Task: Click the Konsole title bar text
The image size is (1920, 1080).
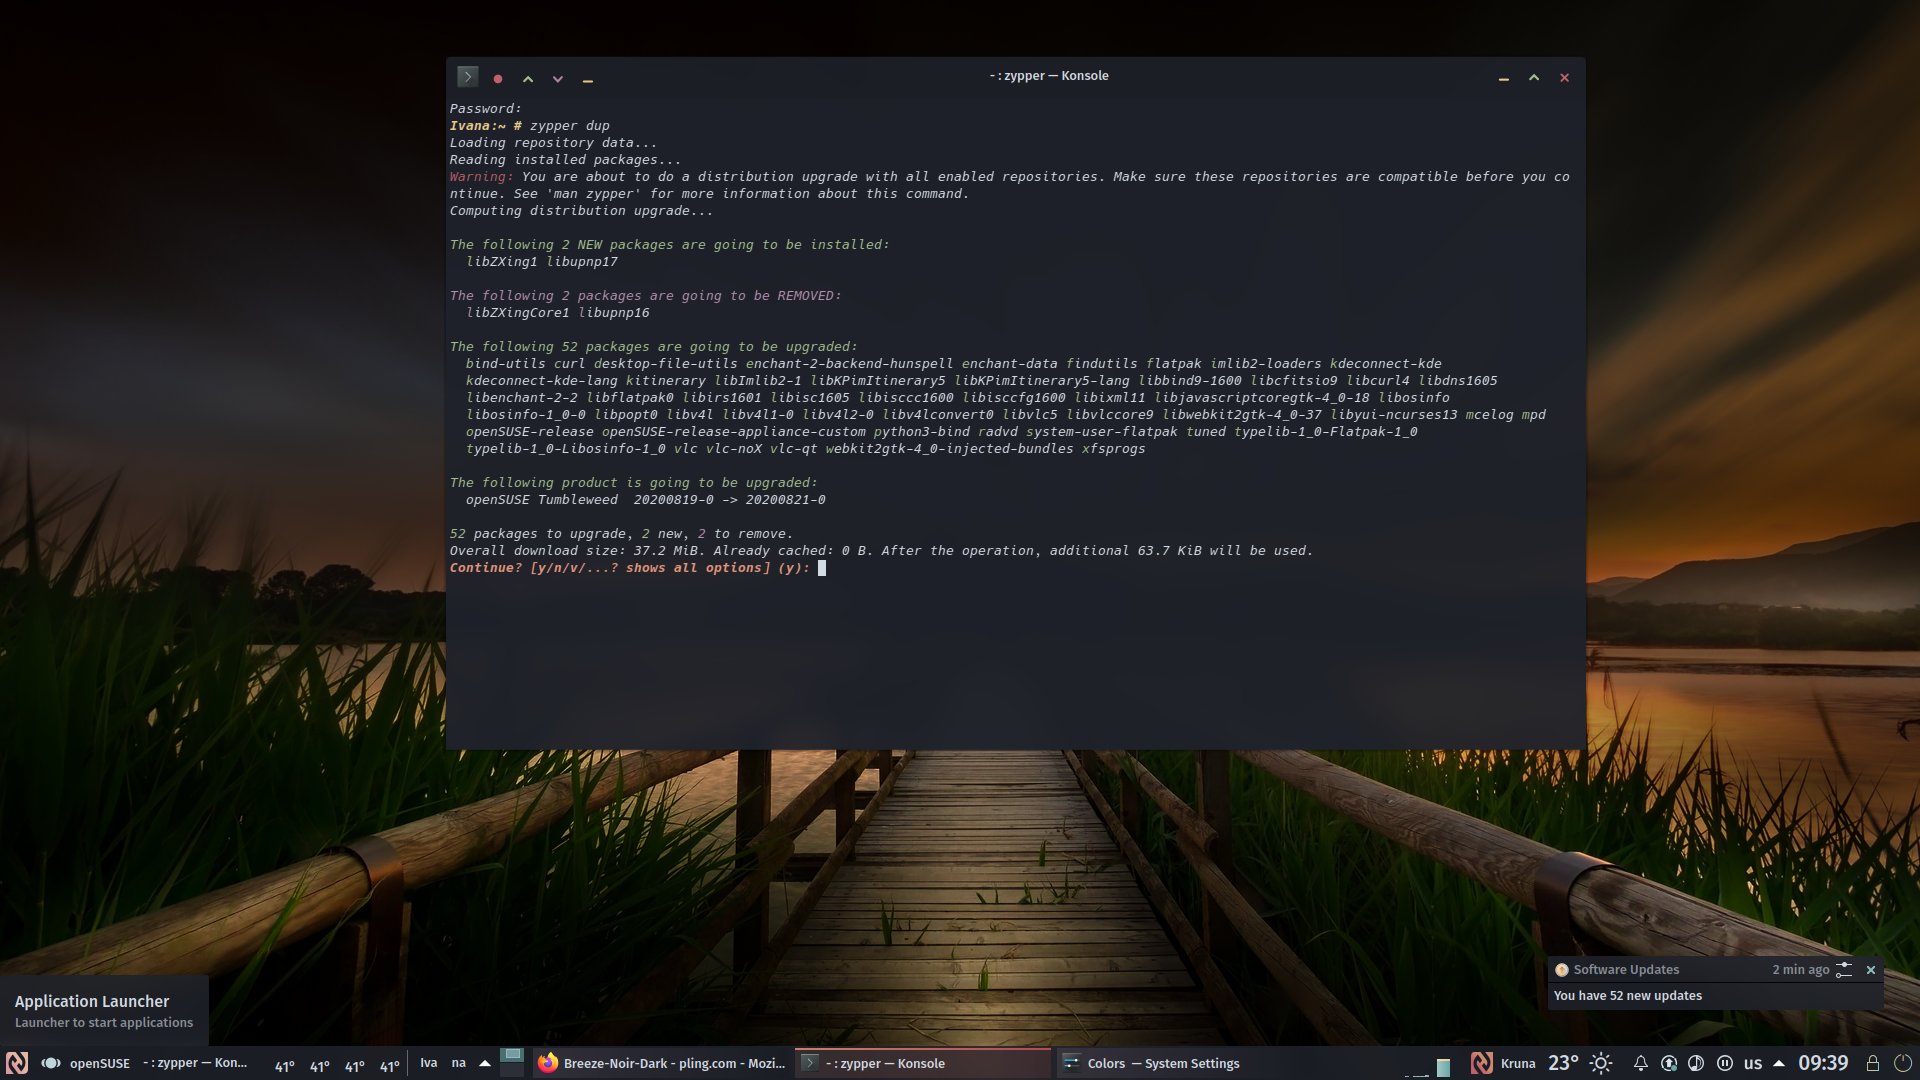Action: (1049, 76)
